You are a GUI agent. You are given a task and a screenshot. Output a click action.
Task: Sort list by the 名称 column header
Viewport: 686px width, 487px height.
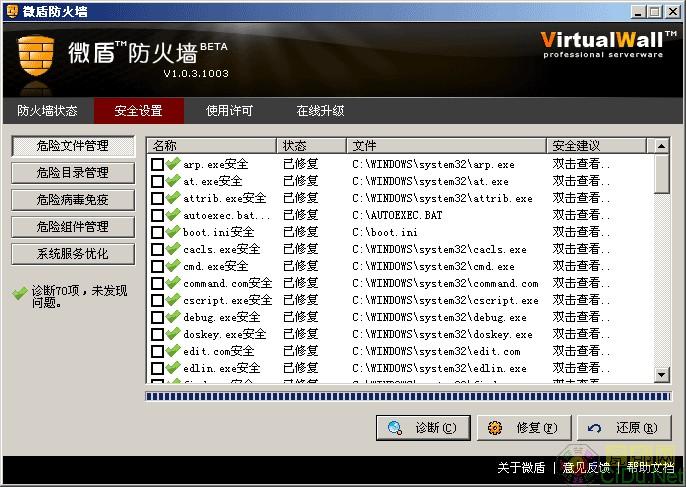[211, 146]
